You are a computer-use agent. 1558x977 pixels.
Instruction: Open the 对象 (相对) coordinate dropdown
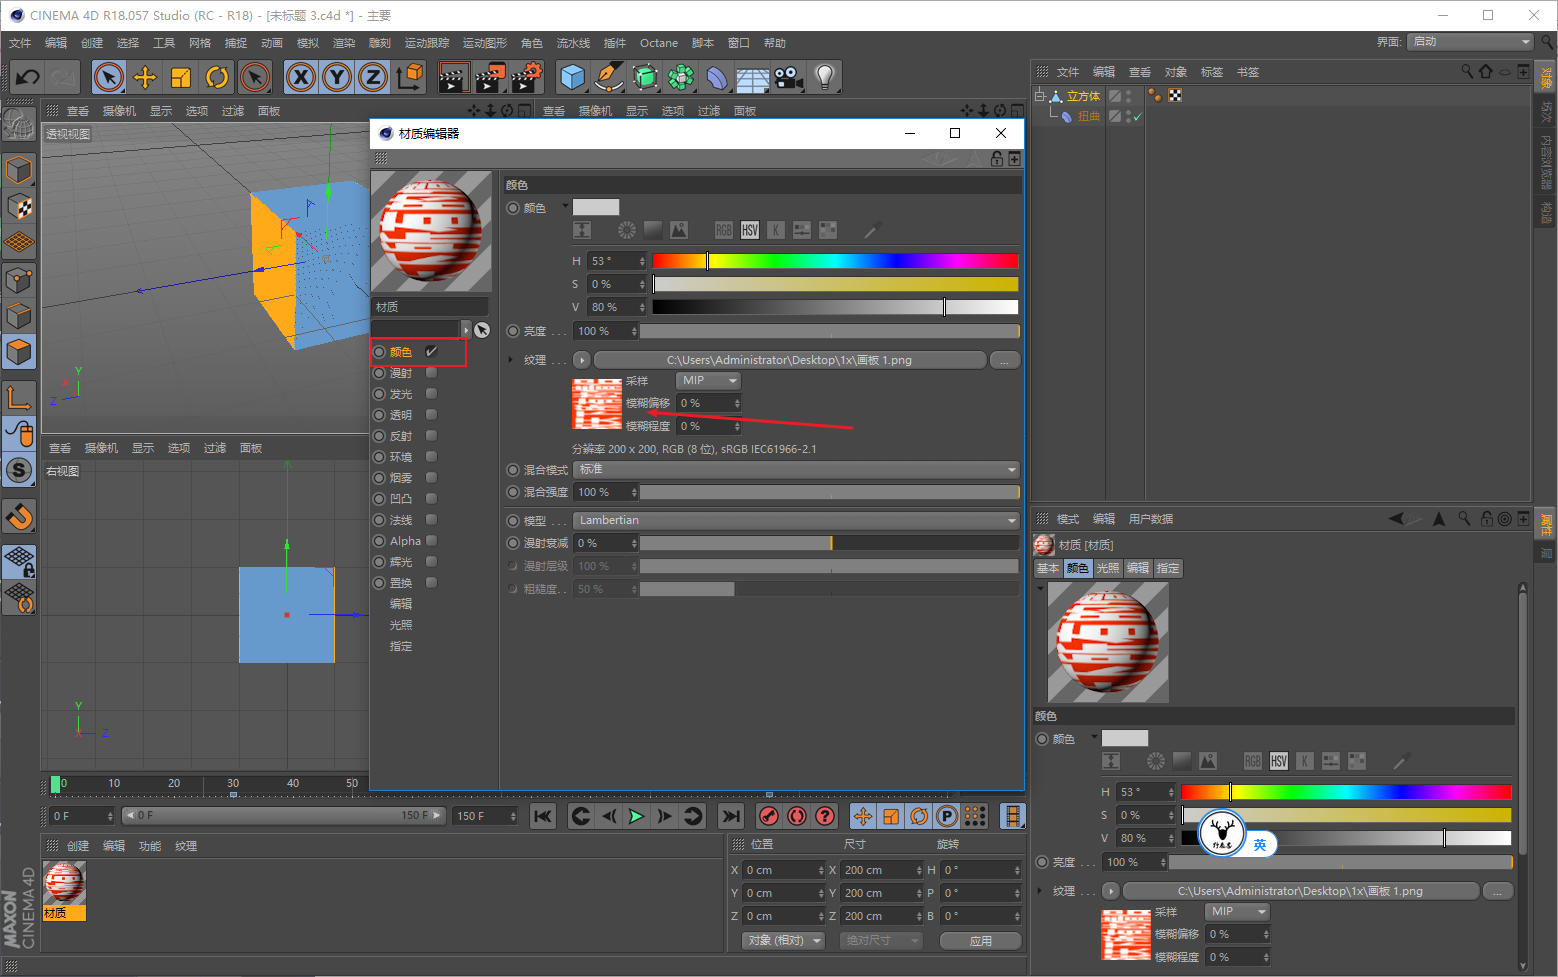click(x=784, y=941)
